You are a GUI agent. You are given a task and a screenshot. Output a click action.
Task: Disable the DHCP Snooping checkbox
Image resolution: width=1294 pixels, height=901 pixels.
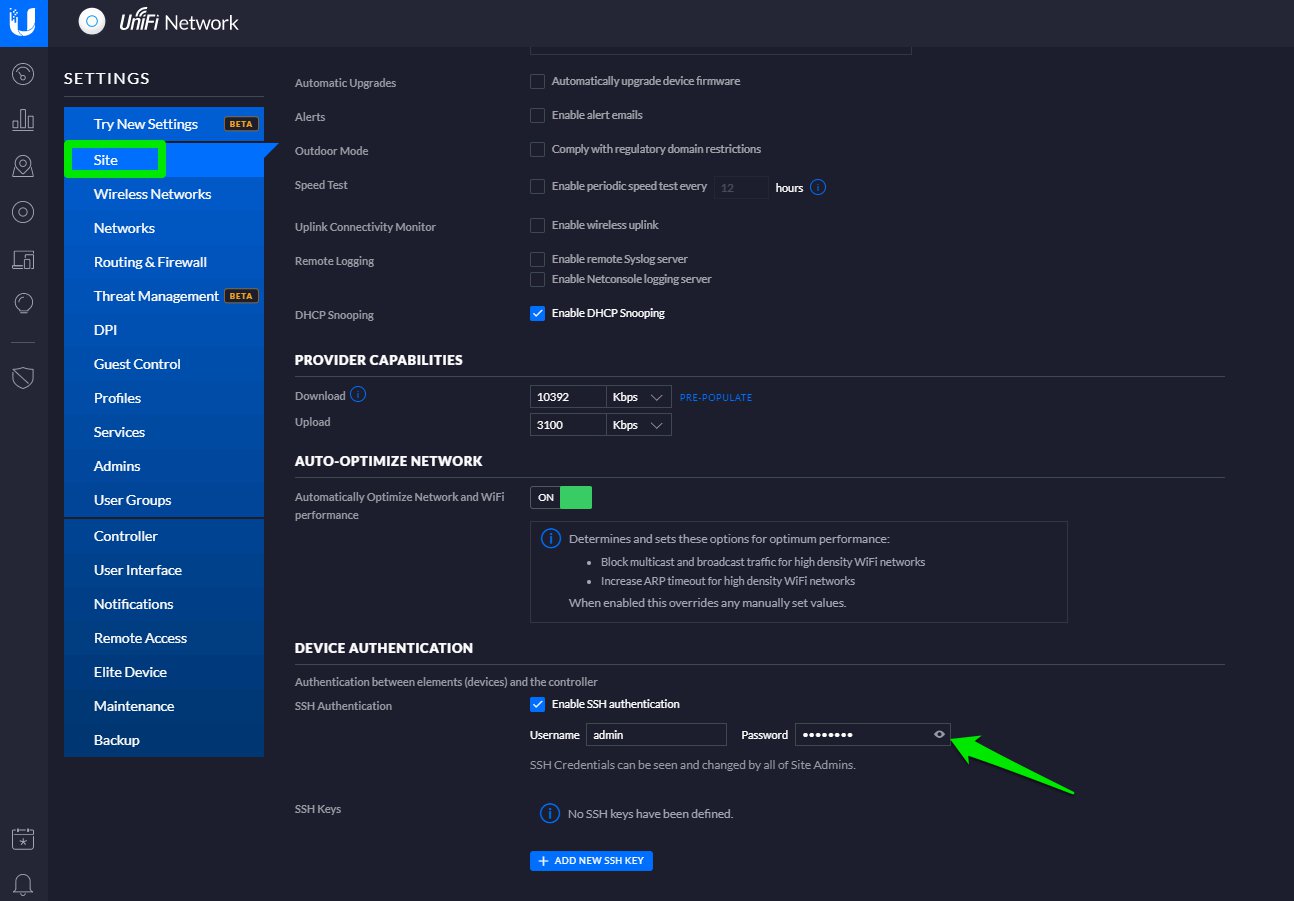click(x=538, y=313)
